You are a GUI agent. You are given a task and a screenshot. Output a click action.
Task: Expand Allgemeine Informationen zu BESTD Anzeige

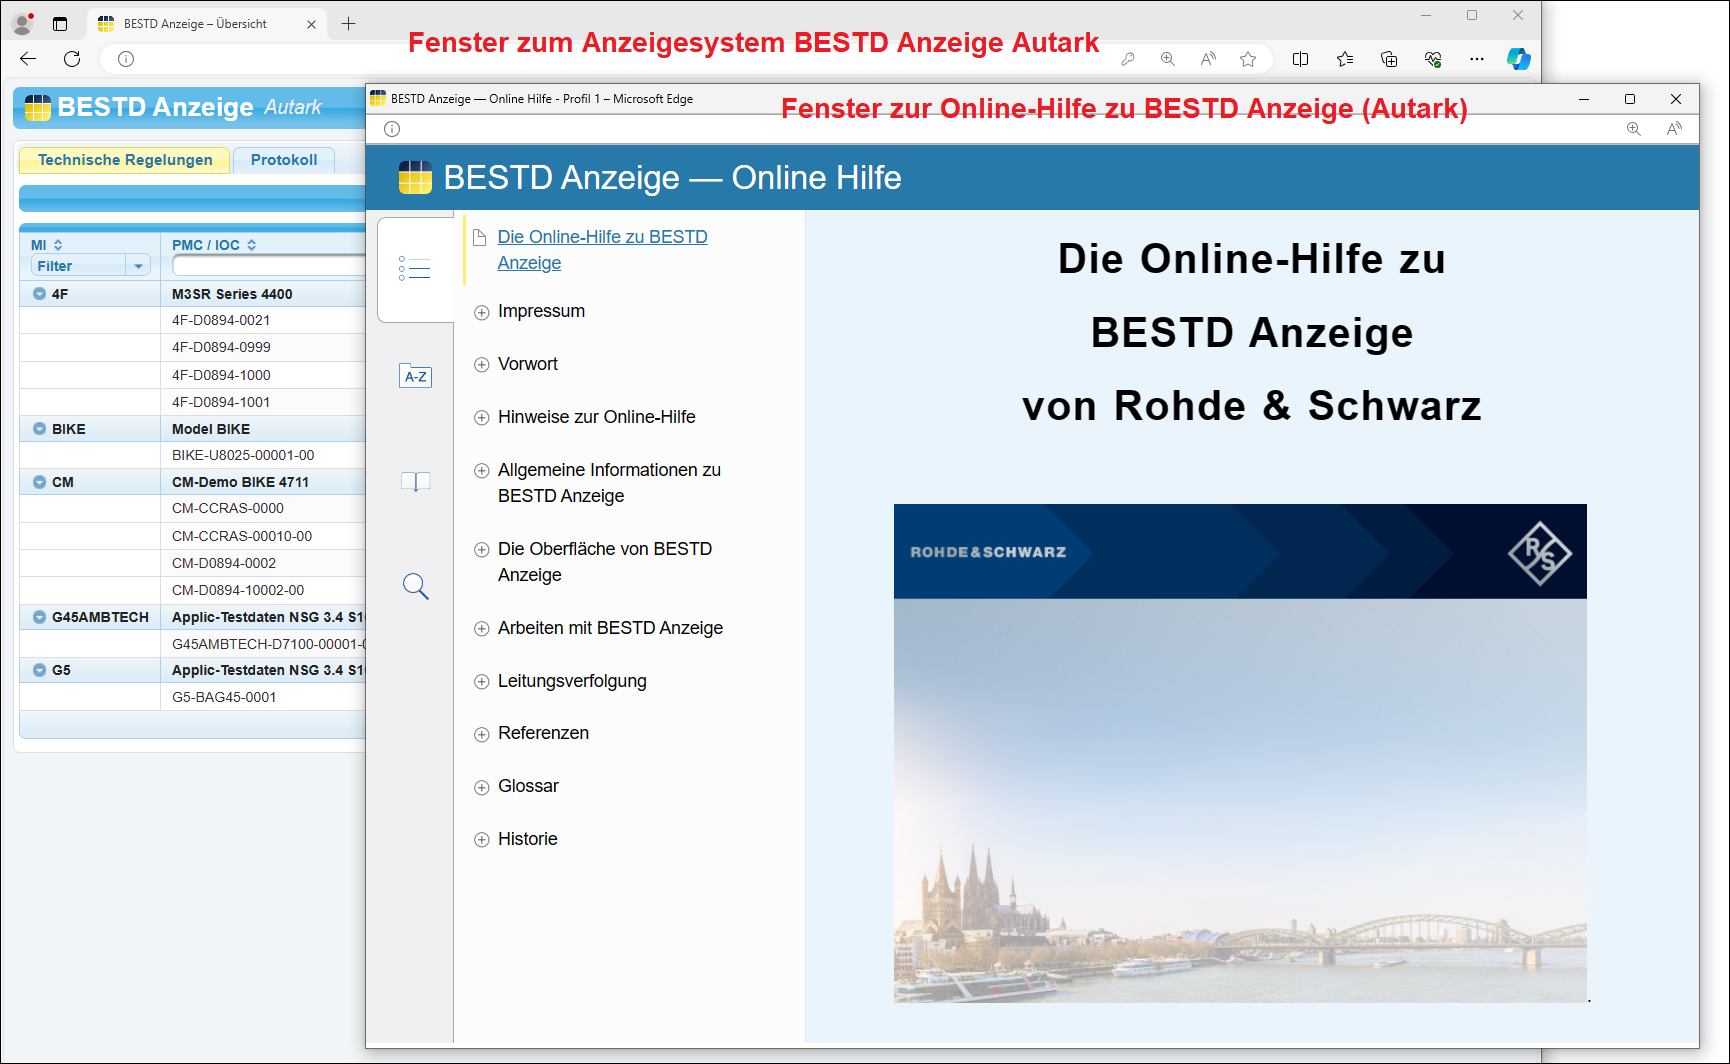click(x=481, y=471)
